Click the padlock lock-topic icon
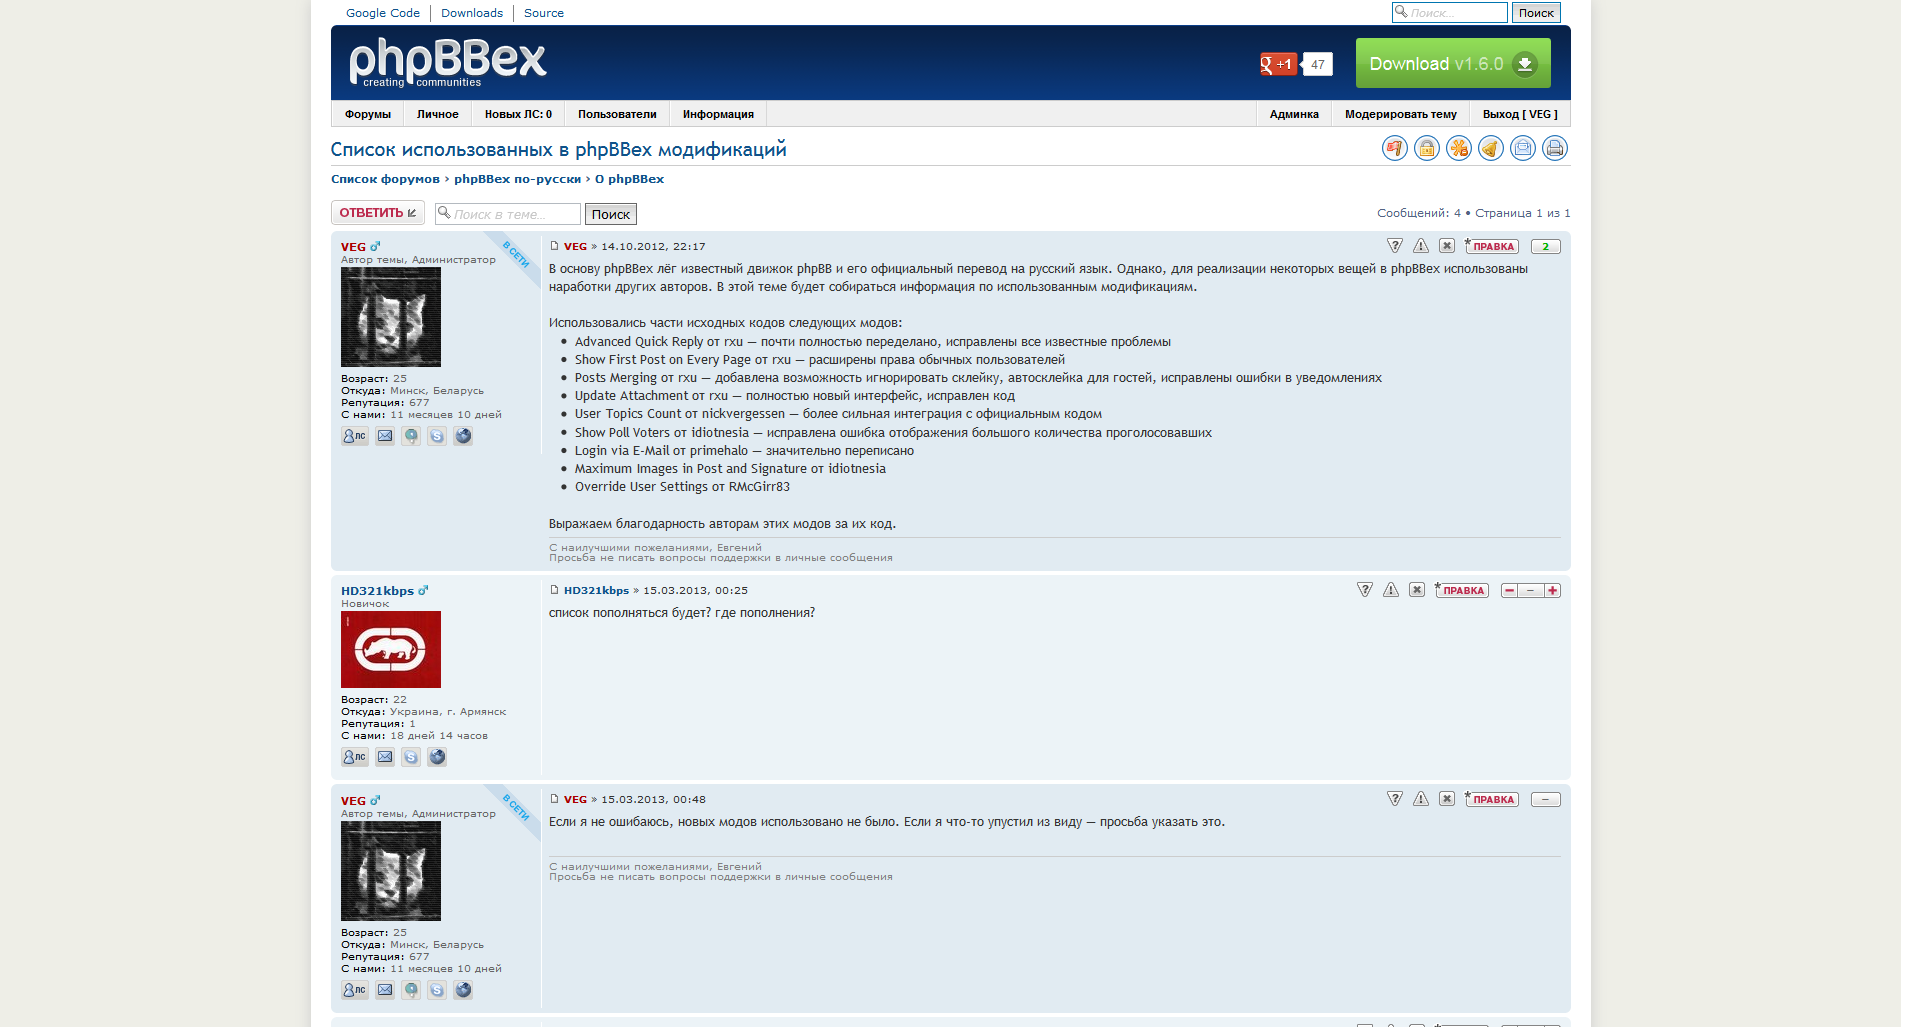Screen dimensions: 1918x1027 point(1426,149)
